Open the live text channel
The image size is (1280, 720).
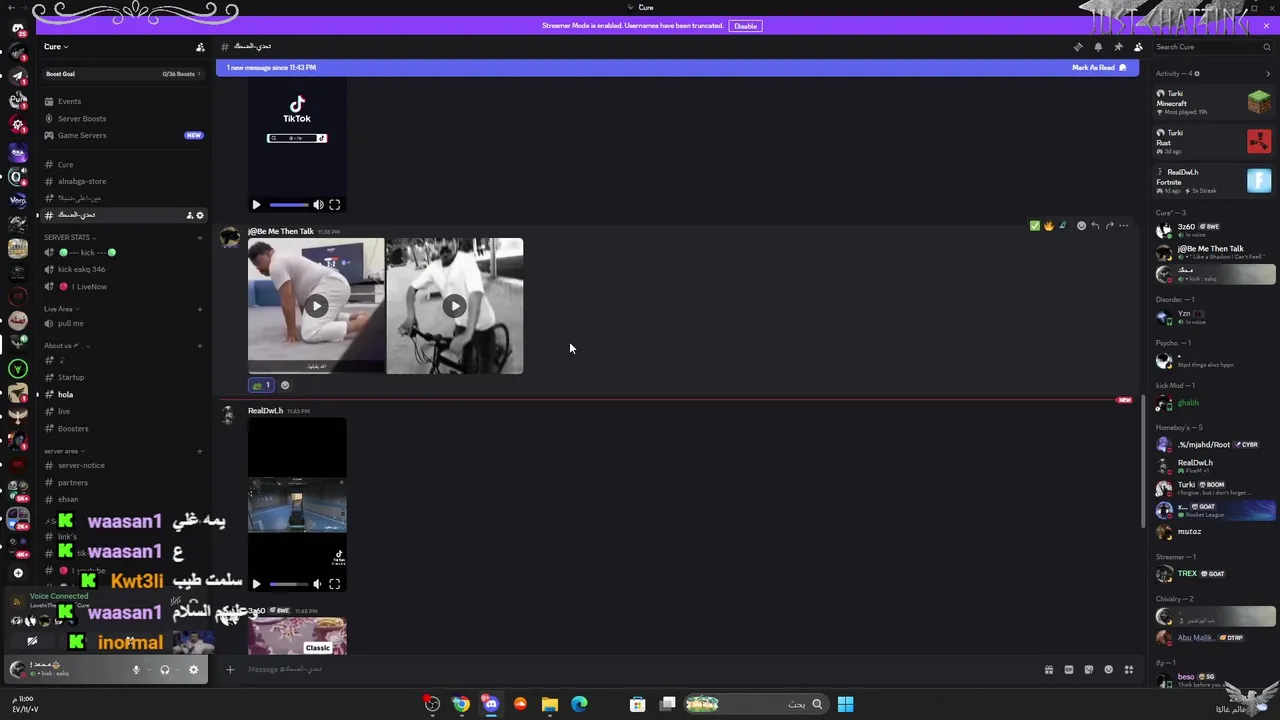click(x=64, y=411)
